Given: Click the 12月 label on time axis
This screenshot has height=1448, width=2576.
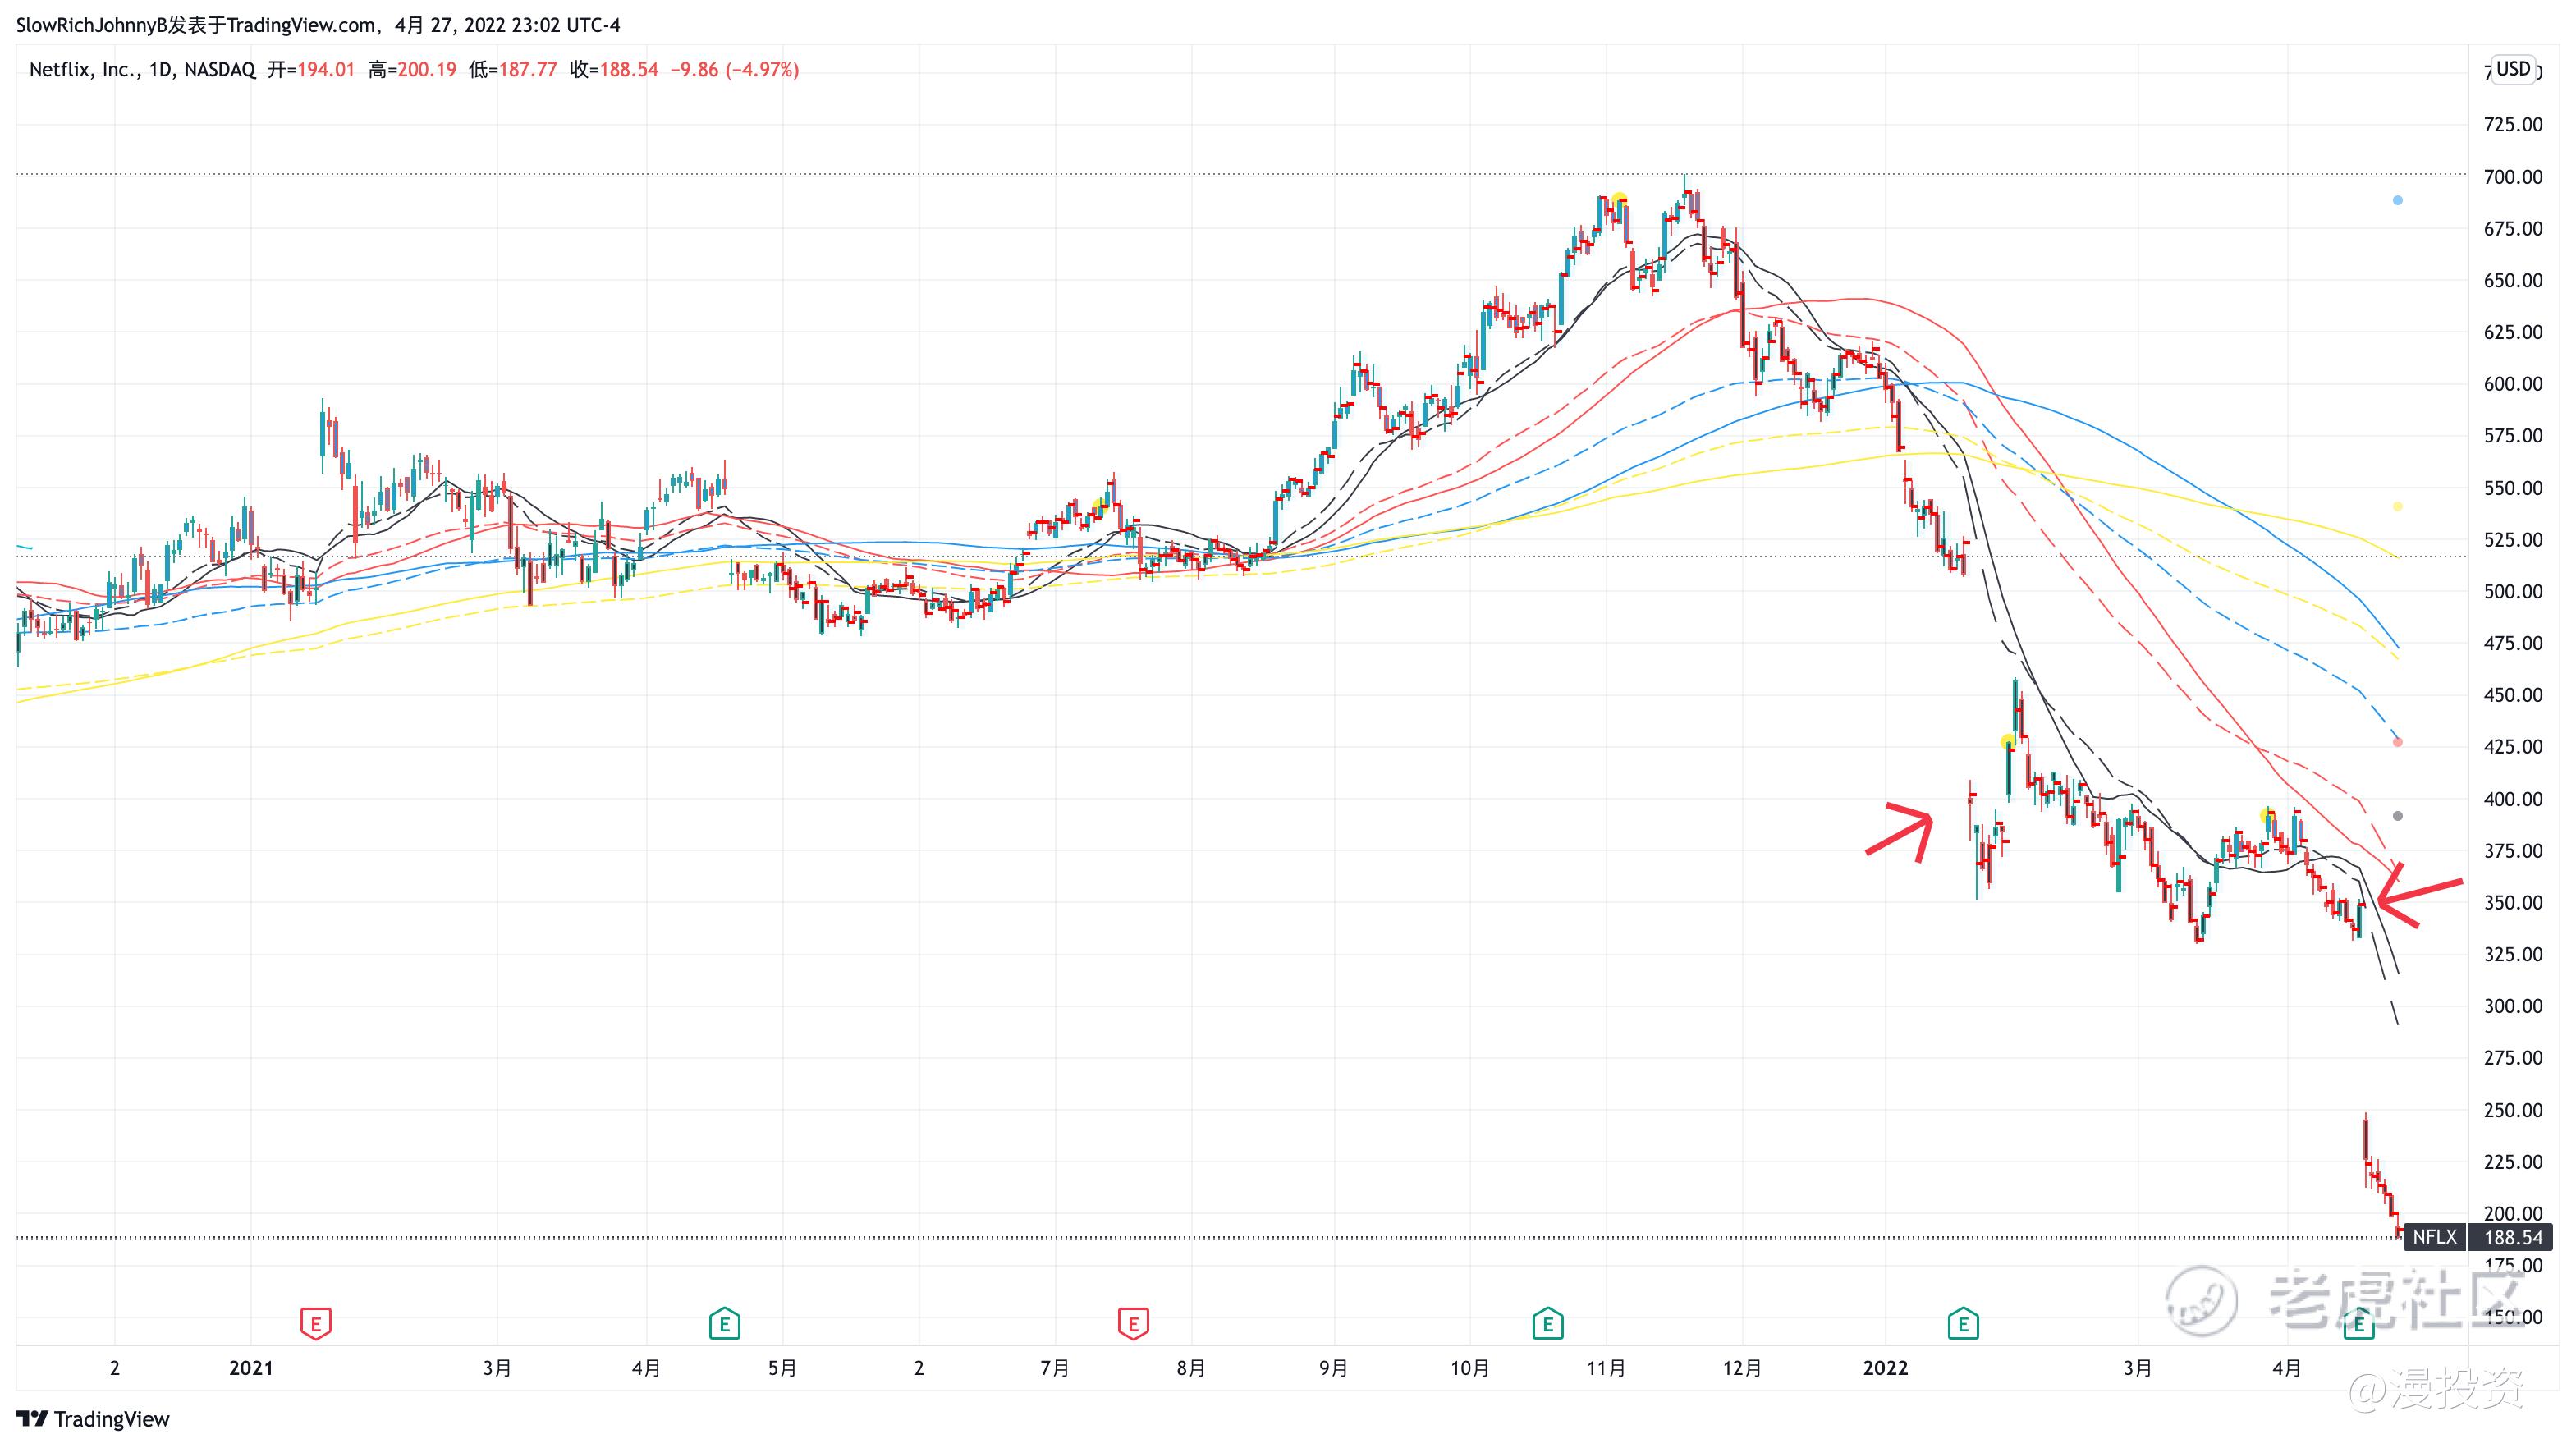Looking at the screenshot, I should pyautogui.click(x=1742, y=1368).
